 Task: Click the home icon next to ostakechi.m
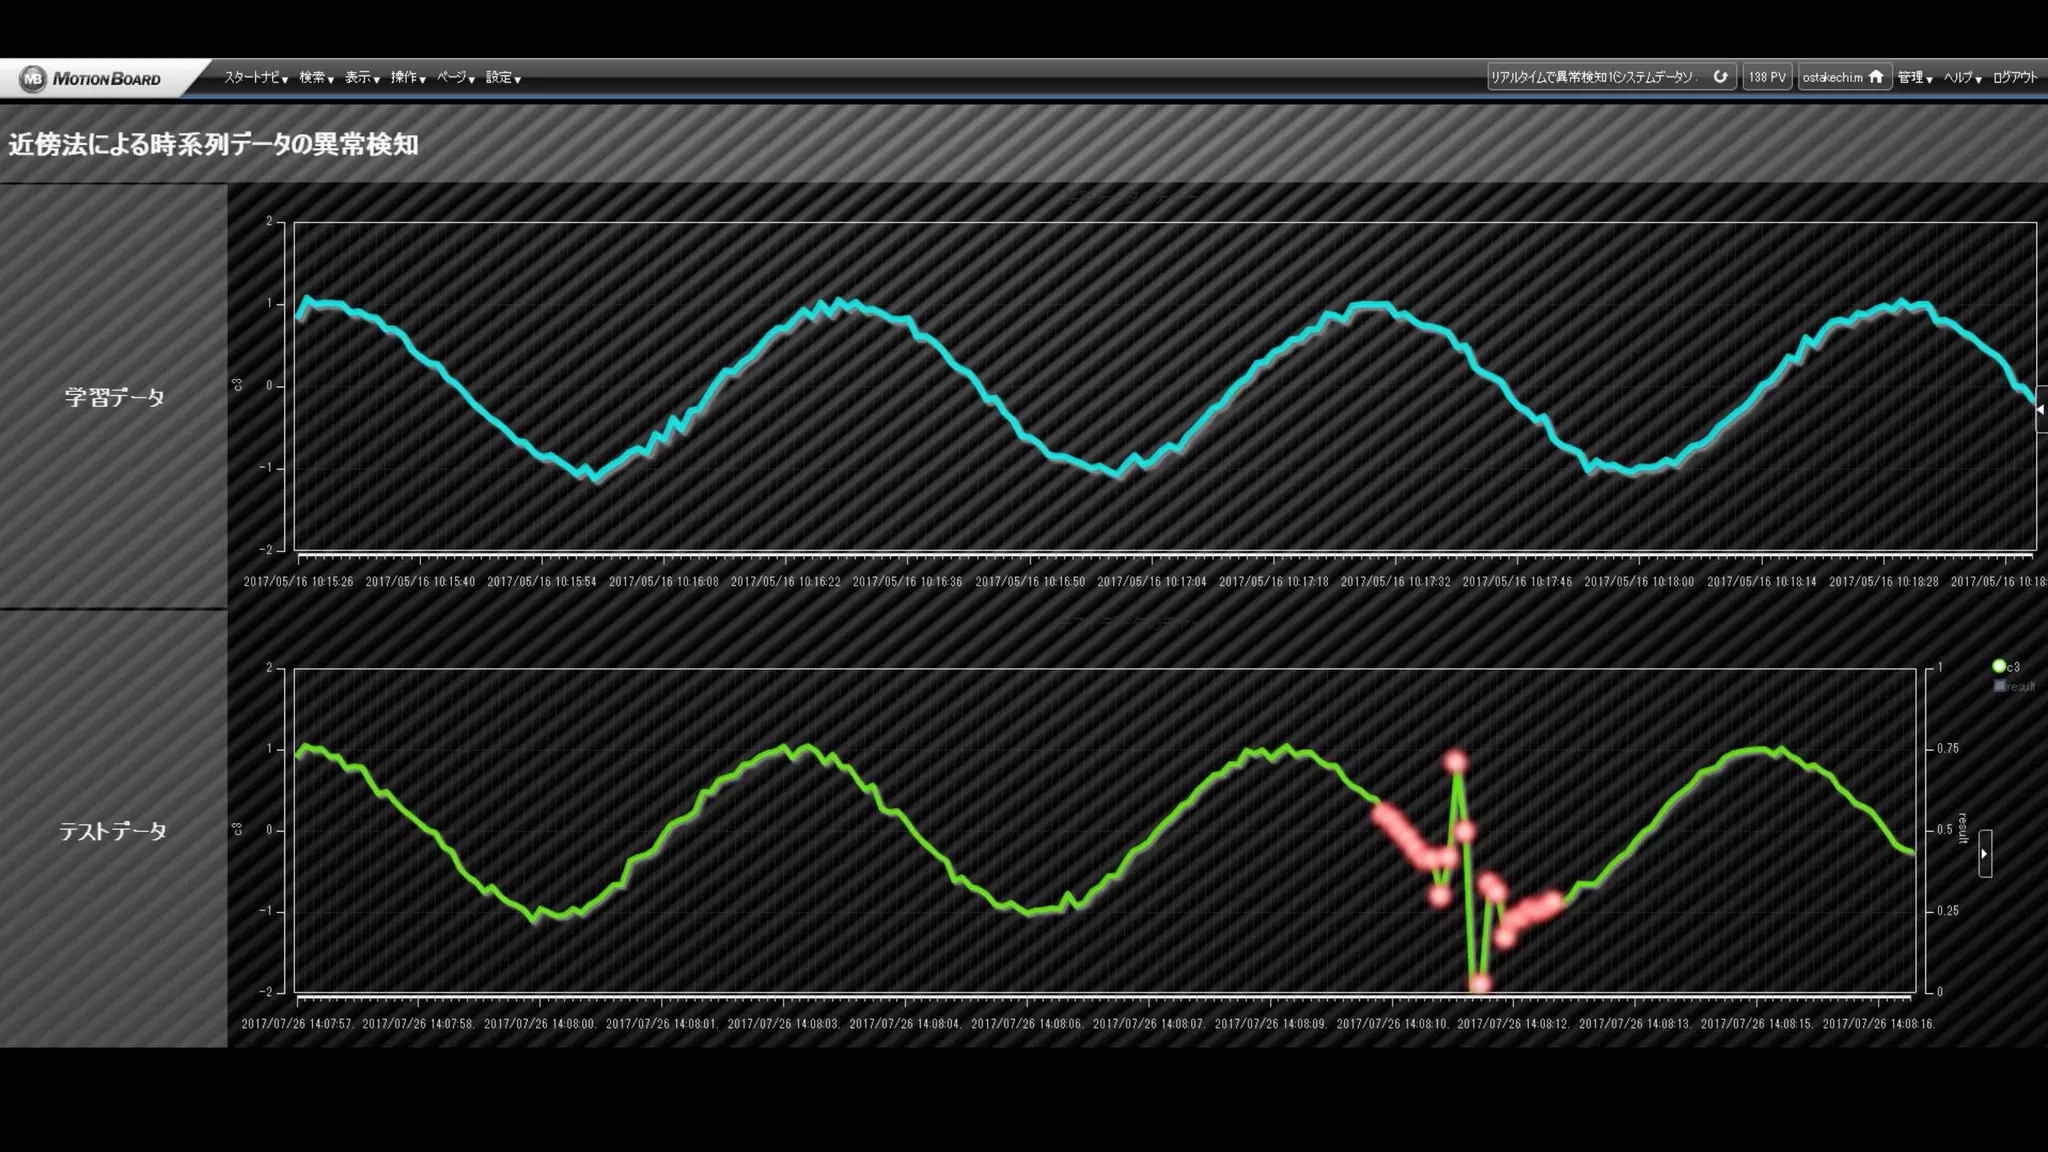click(1876, 77)
